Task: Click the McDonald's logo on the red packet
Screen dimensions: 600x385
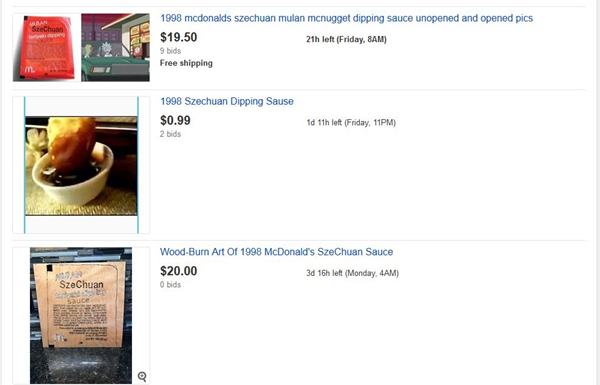Action: tap(29, 70)
